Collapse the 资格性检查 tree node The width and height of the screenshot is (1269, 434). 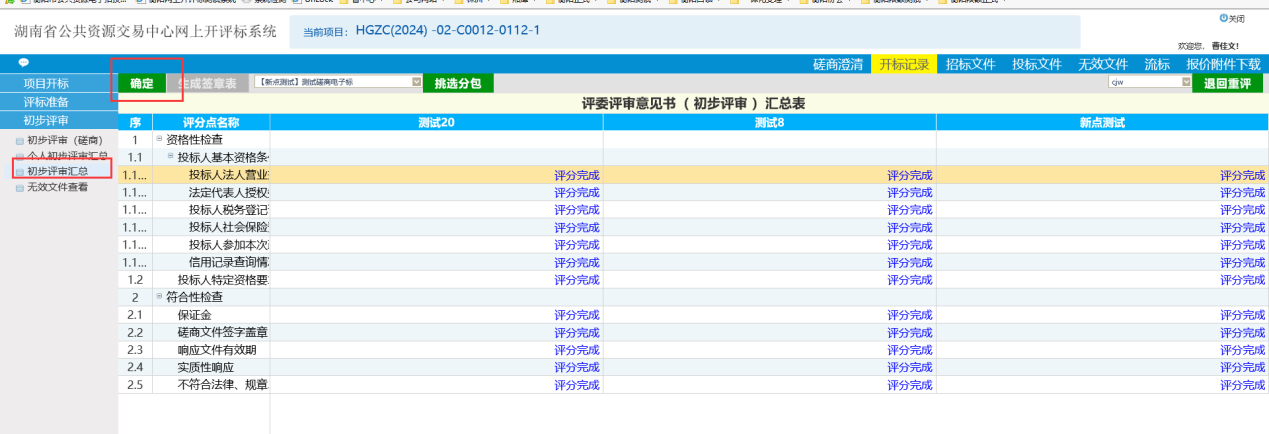point(159,139)
